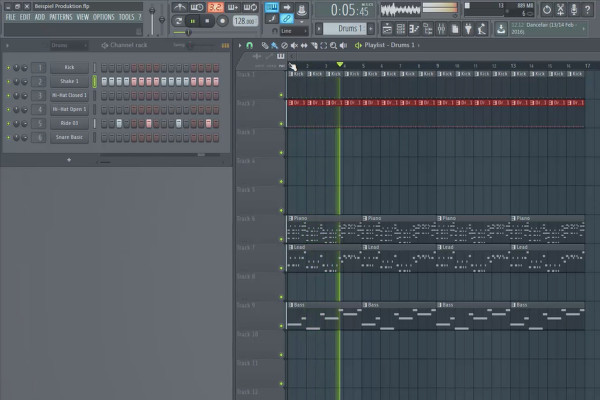
Task: Mute the Kick channel green LED
Action: pyautogui.click(x=8, y=68)
